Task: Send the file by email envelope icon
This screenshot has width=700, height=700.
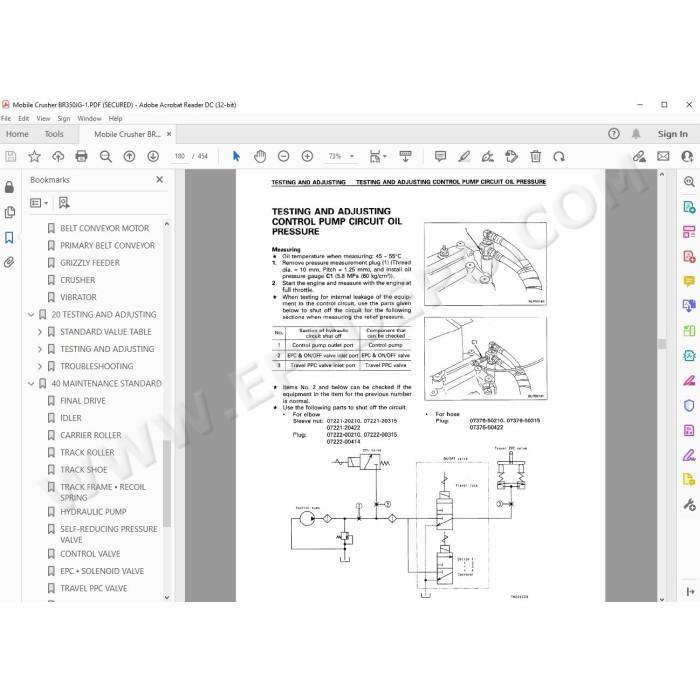Action: [x=663, y=156]
